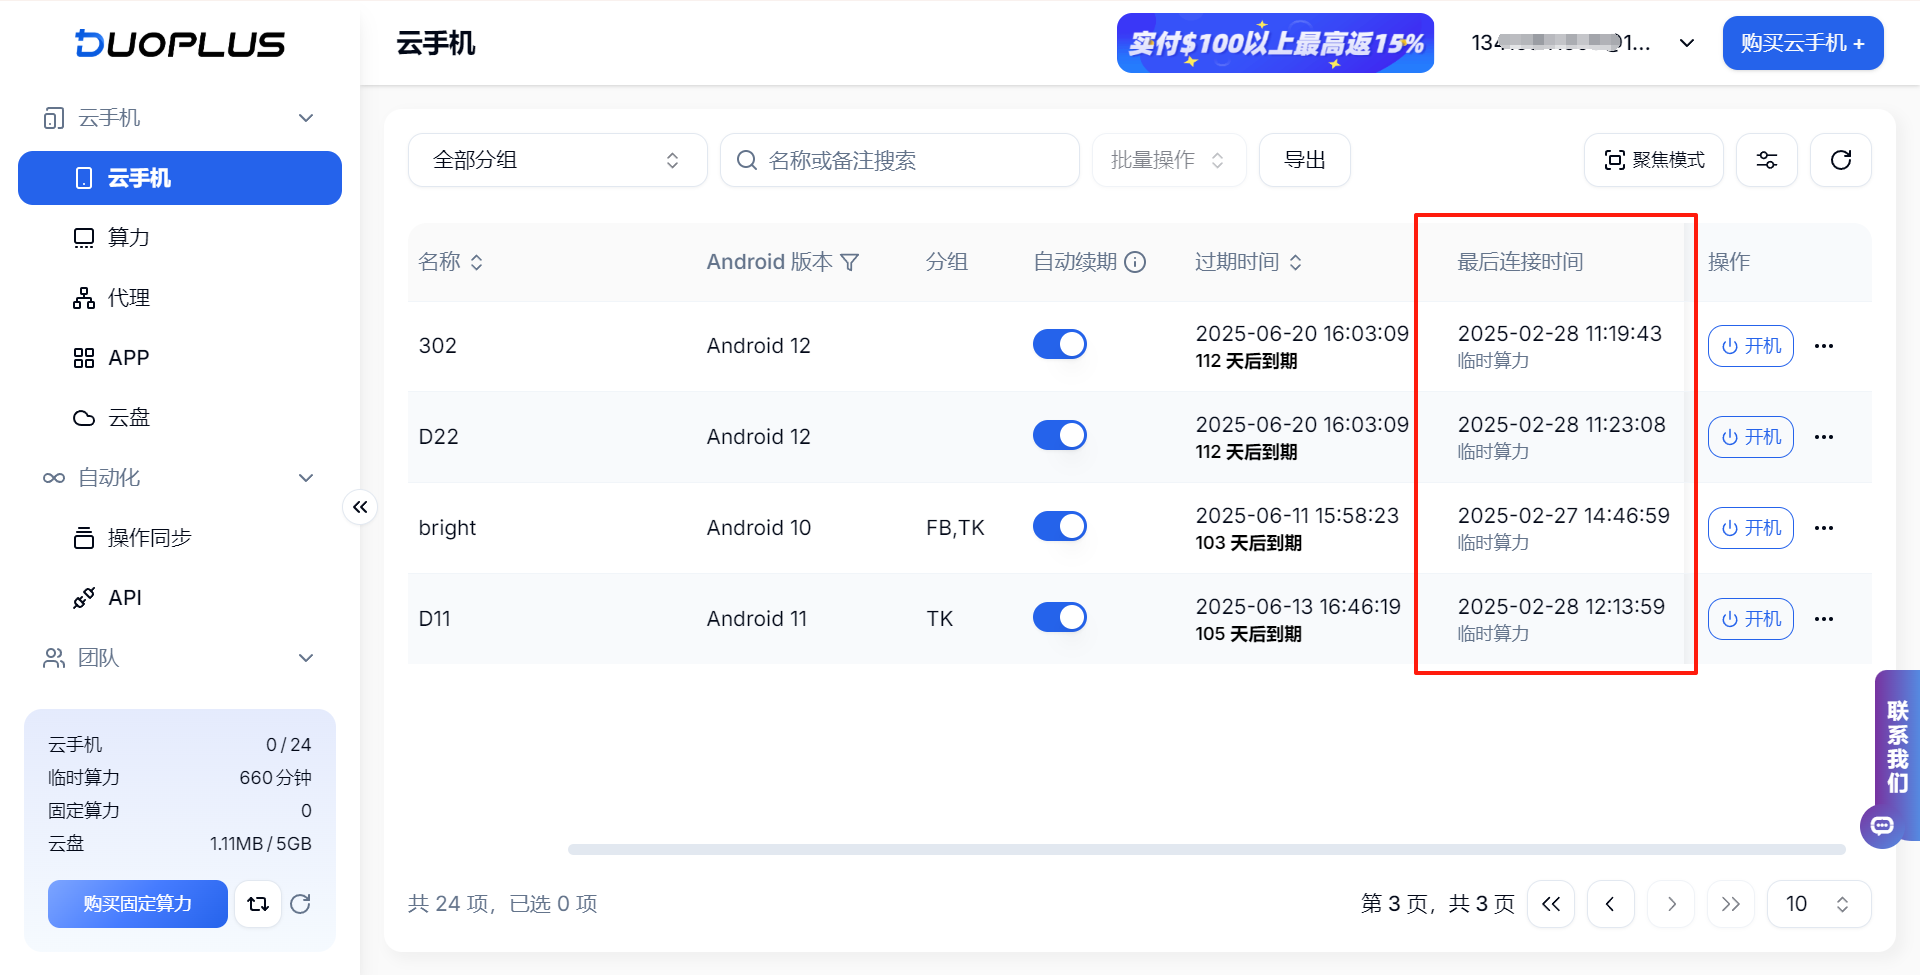Expand the account dropdown arrow
Image resolution: width=1920 pixels, height=975 pixels.
point(1687,43)
